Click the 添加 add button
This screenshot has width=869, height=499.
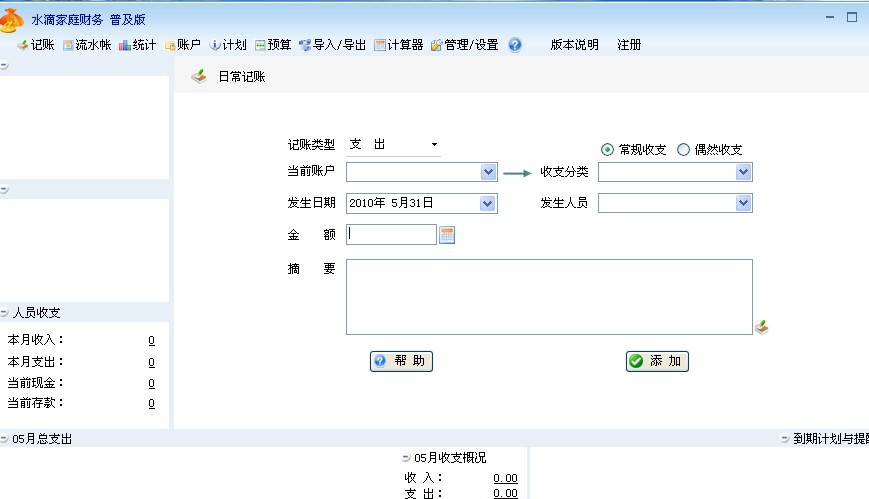(x=657, y=361)
